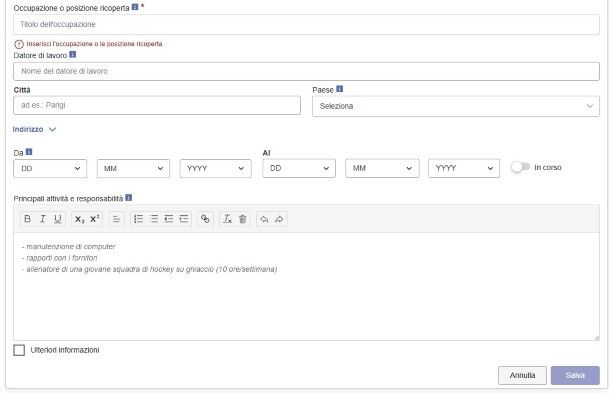Show info icon next to Datore di lavoro
Image resolution: width=610 pixels, height=393 pixels.
72,54
